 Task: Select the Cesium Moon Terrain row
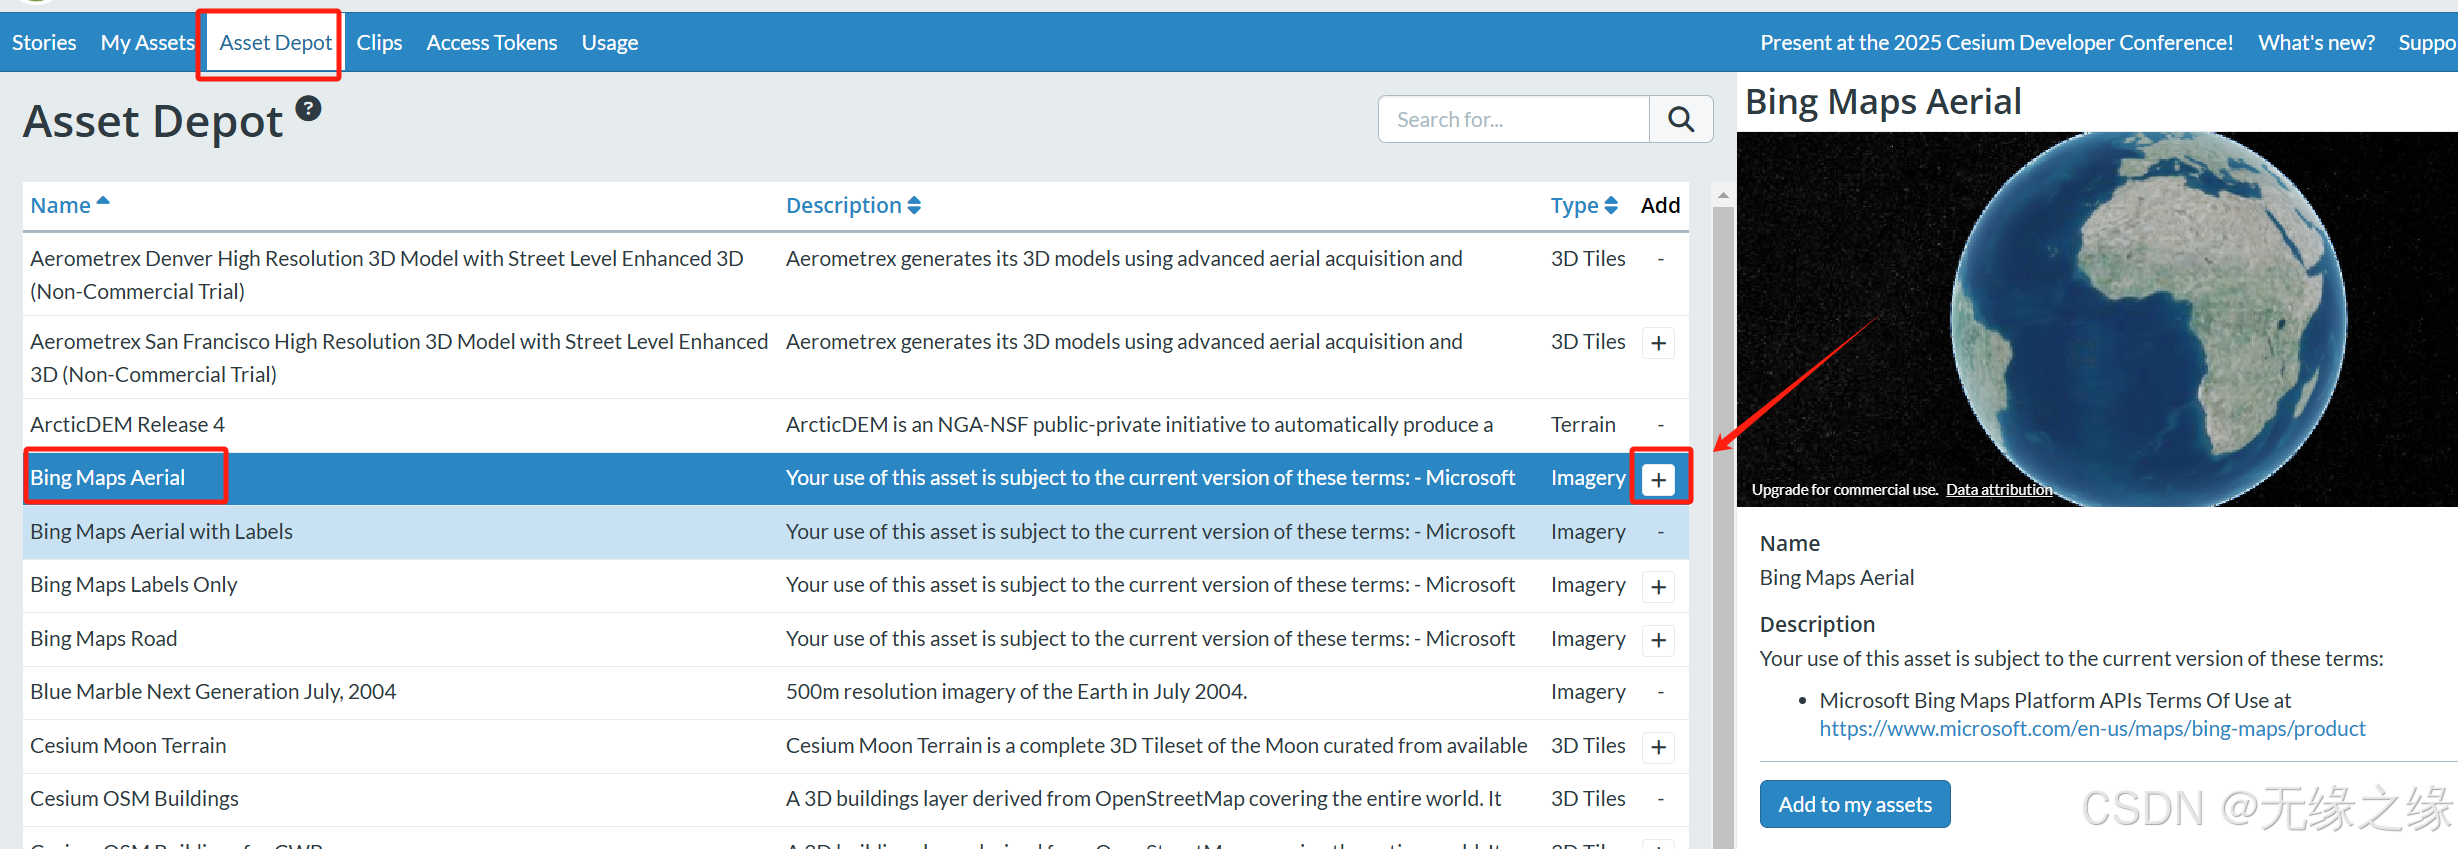pos(856,746)
